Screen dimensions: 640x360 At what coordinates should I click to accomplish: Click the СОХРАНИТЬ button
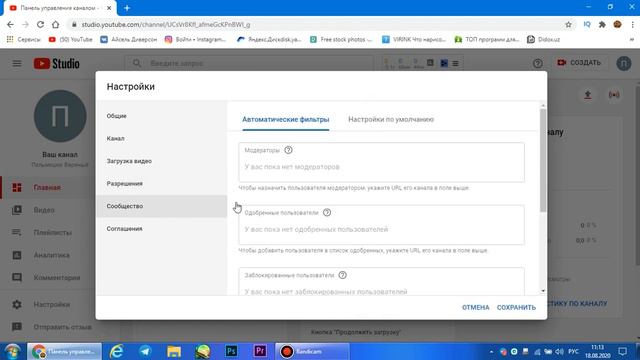[516, 307]
